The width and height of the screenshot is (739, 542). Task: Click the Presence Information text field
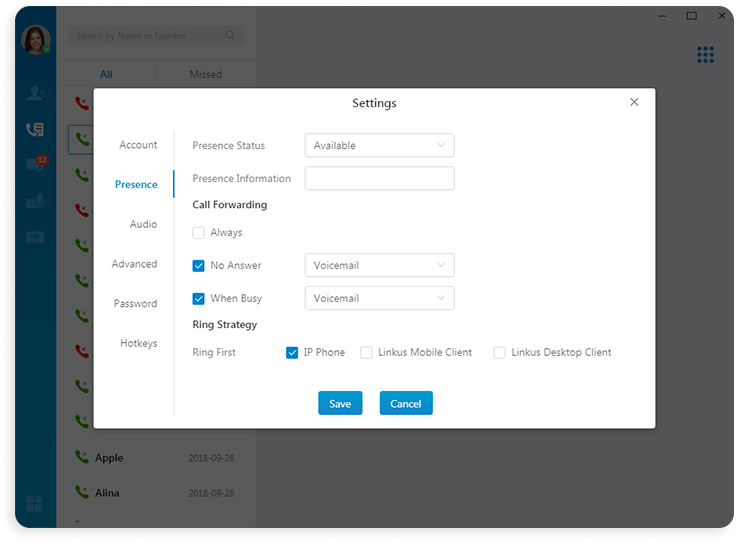click(379, 179)
